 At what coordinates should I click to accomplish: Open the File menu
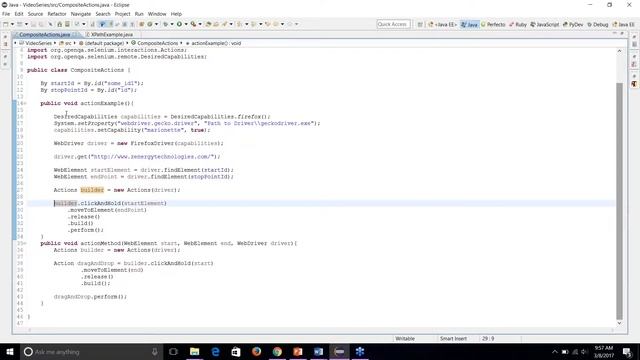pyautogui.click(x=6, y=14)
